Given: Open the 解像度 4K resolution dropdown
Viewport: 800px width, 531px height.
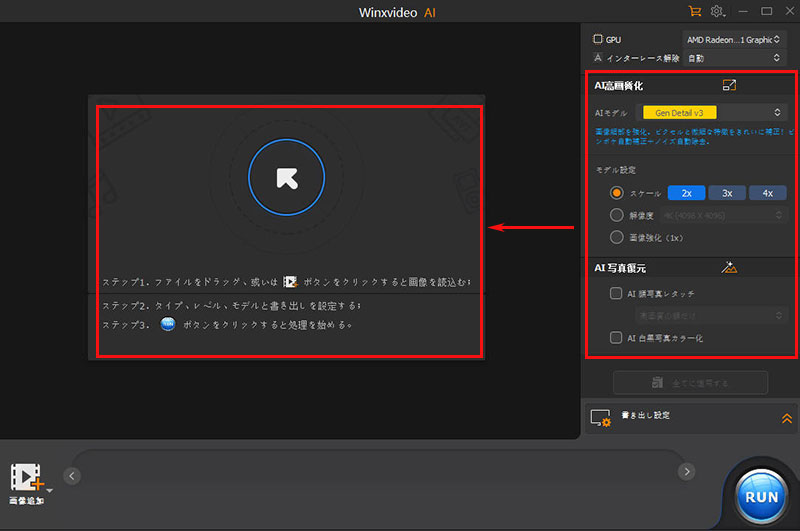Looking at the screenshot, I should pos(723,215).
